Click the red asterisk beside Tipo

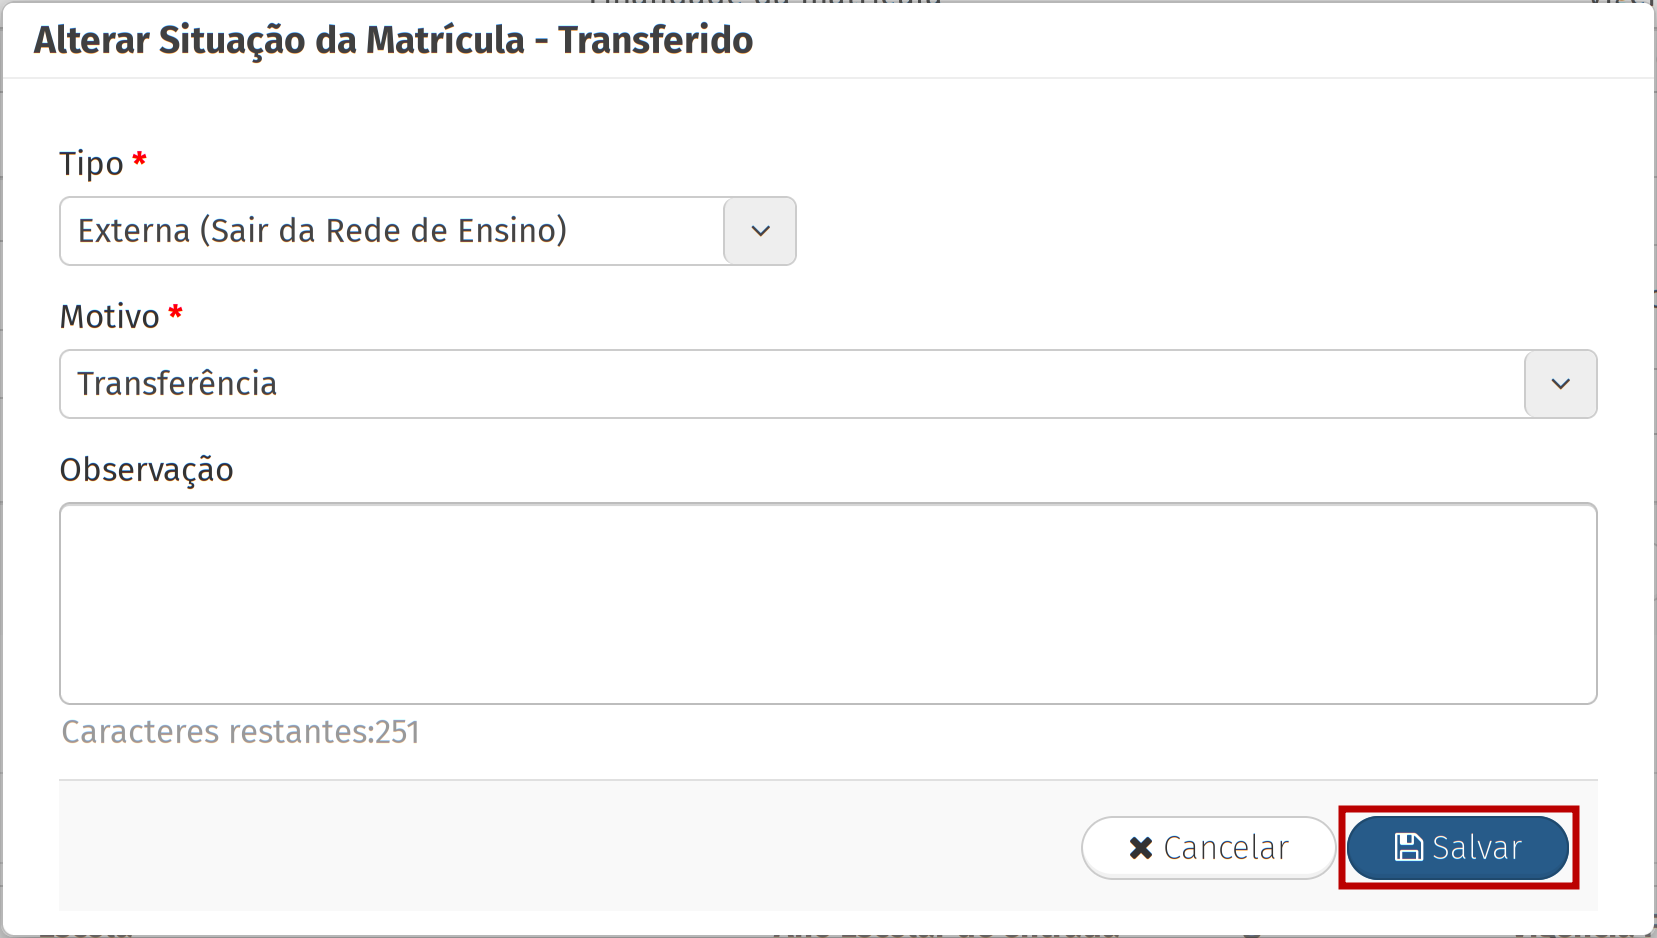click(x=140, y=159)
